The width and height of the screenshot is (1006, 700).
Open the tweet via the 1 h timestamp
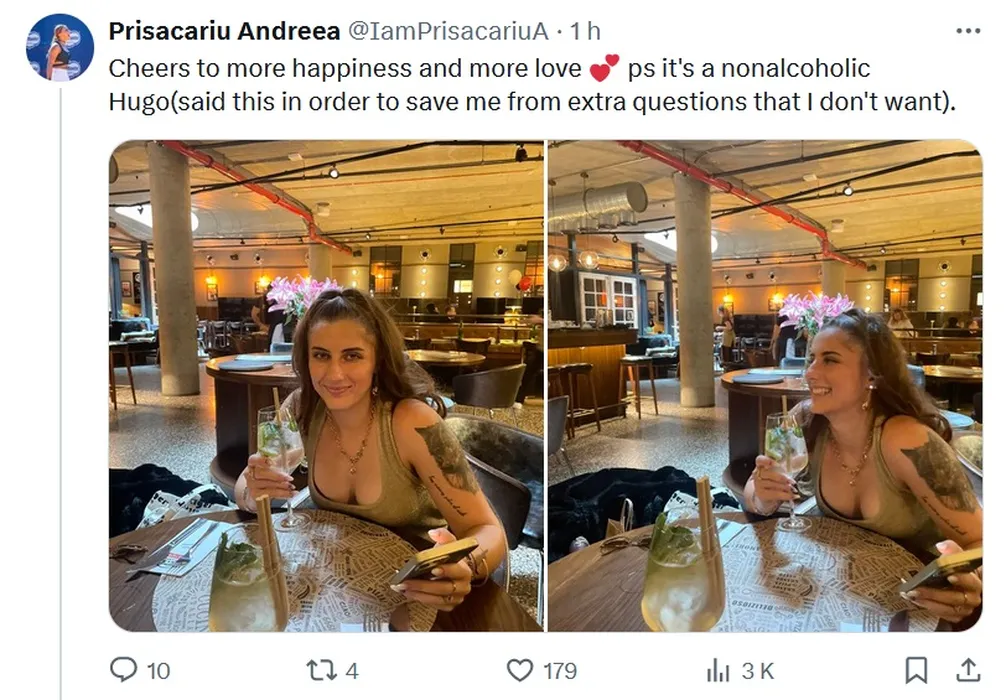pyautogui.click(x=585, y=31)
